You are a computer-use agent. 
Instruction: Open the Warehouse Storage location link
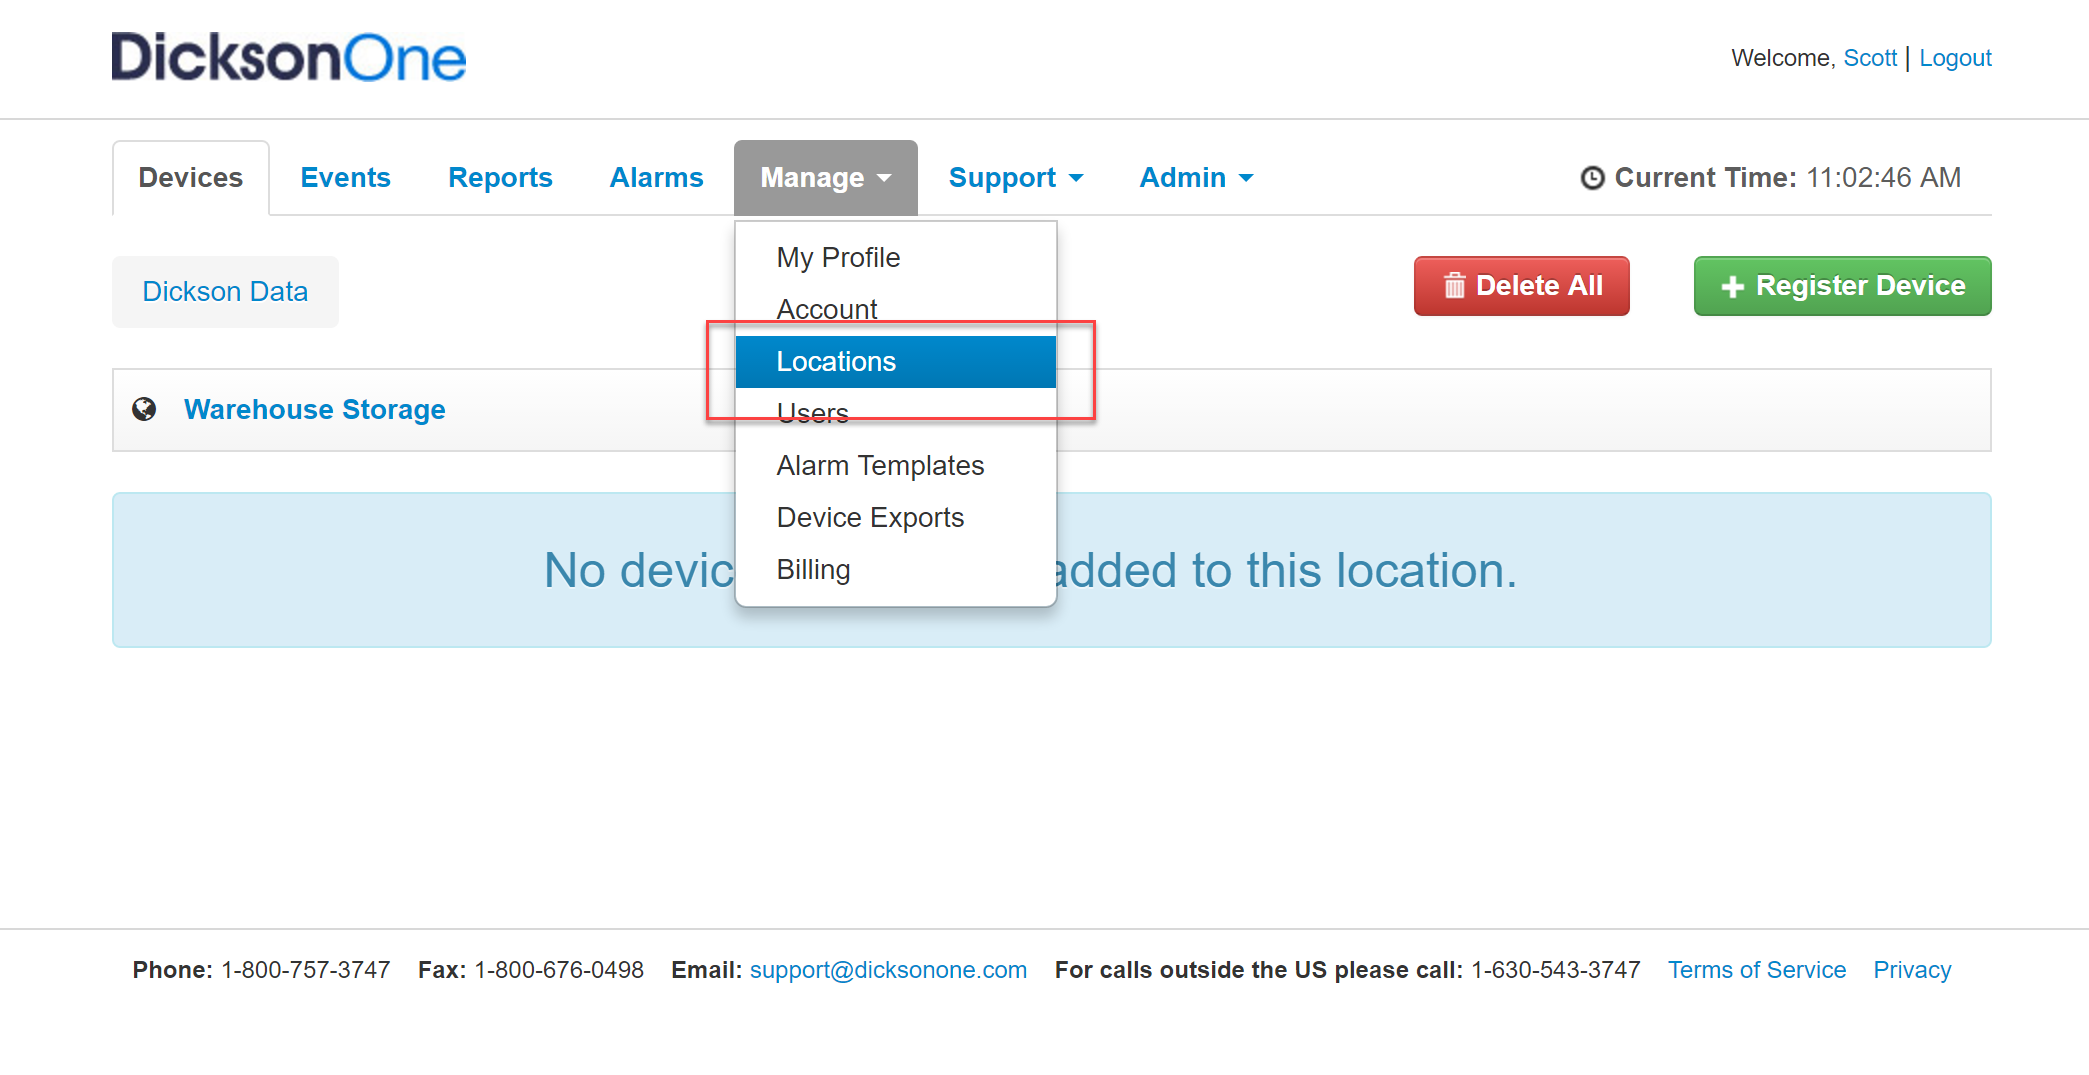click(x=314, y=409)
